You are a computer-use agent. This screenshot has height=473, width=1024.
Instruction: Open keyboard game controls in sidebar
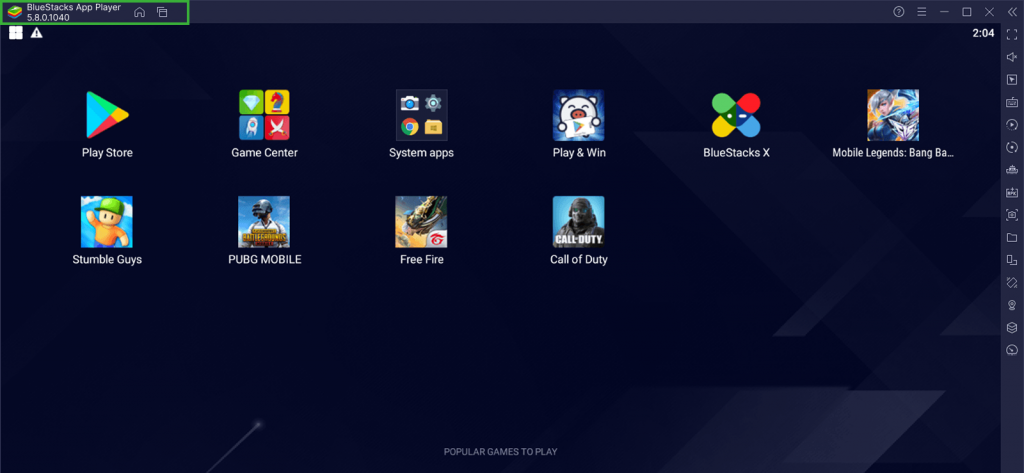pyautogui.click(x=1012, y=103)
